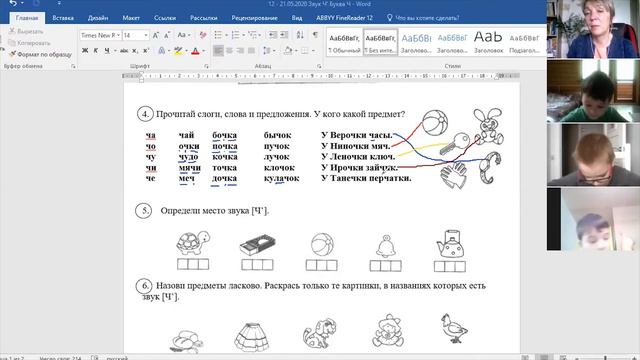Click the text effects glowing A icon

(162, 51)
